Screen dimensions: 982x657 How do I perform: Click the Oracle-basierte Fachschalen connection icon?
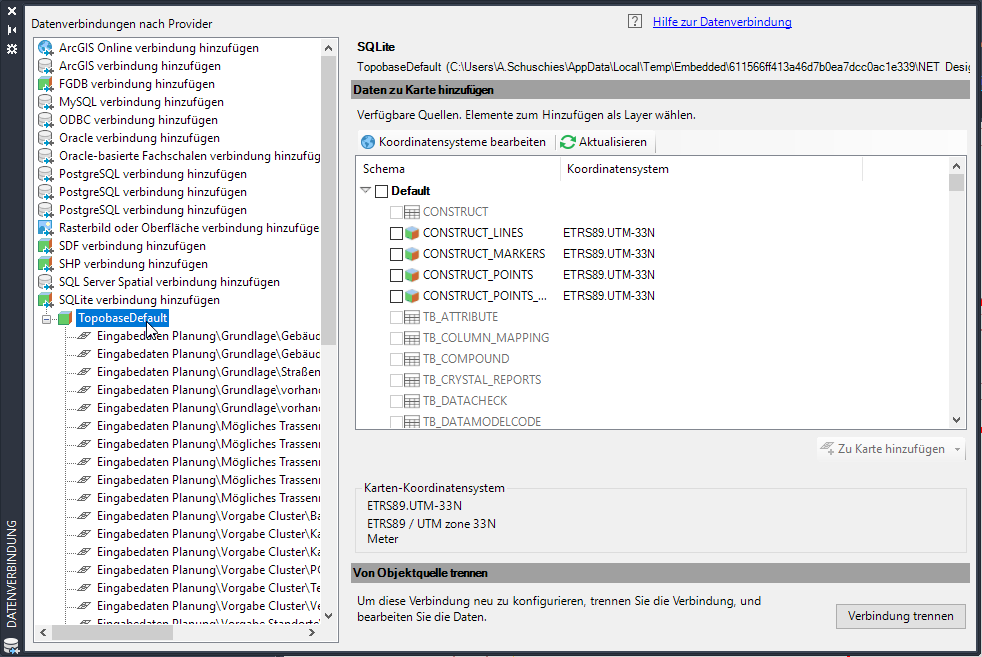click(x=46, y=156)
